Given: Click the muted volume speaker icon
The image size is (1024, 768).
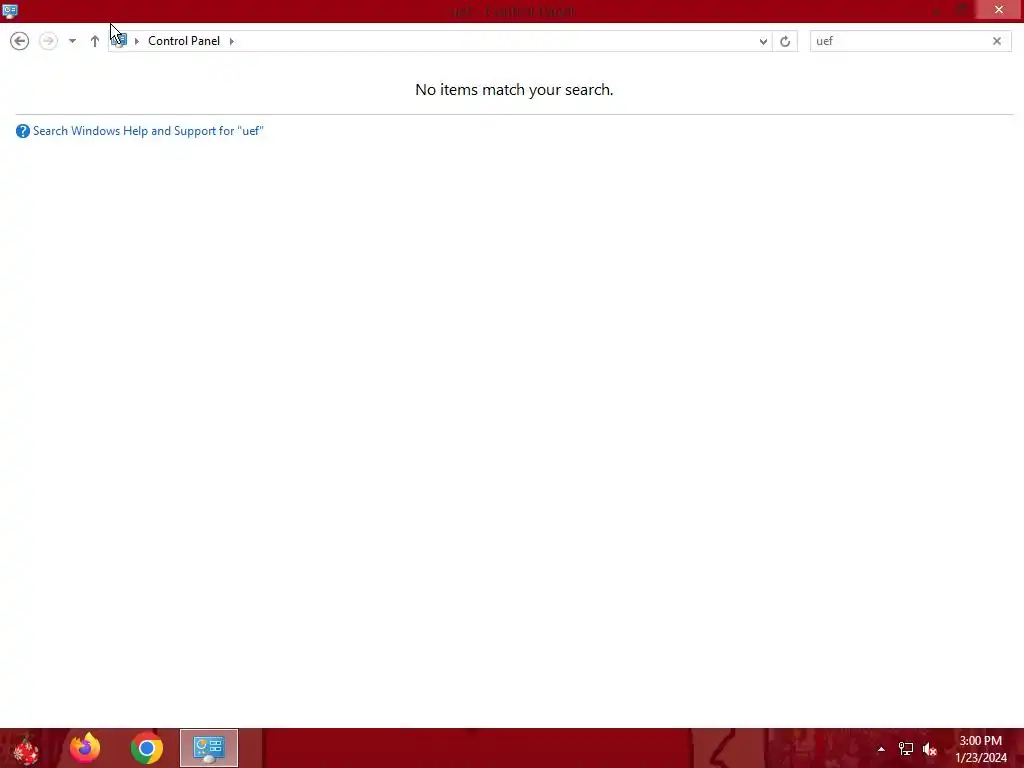Looking at the screenshot, I should point(930,749).
